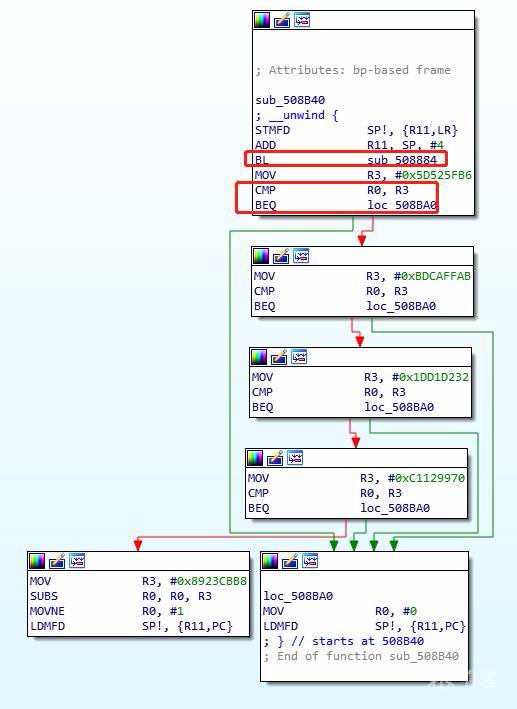Viewport: 517px width, 709px height.
Task: Click group-nodes icon in sub_508B40 node header
Action: 302,20
